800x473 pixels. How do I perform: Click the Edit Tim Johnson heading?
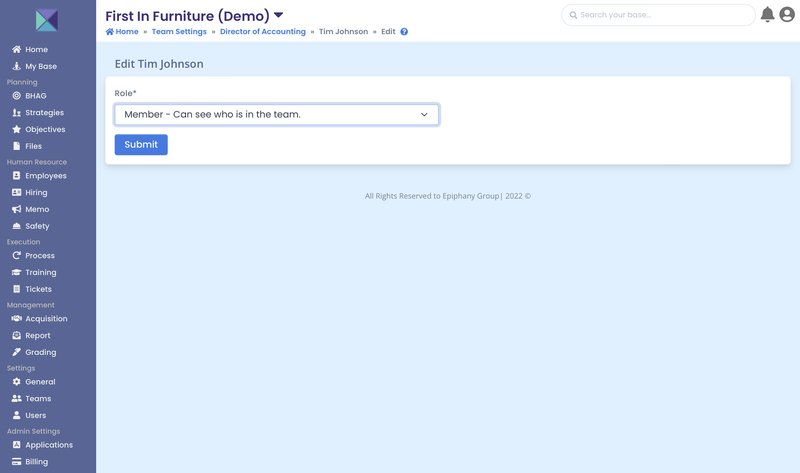159,64
